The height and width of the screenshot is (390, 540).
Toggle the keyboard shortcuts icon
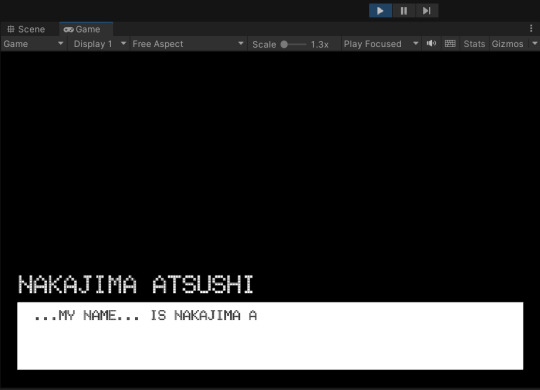[450, 43]
